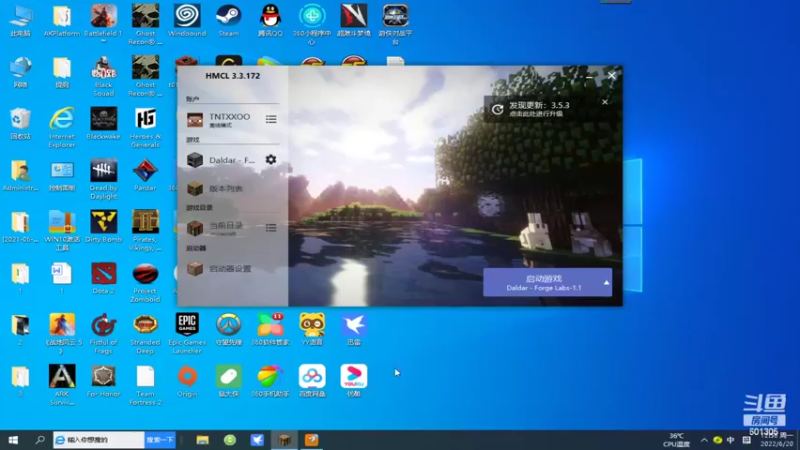This screenshot has height=450, width=800.
Task: Dismiss the update notification with its X
Action: pyautogui.click(x=605, y=102)
